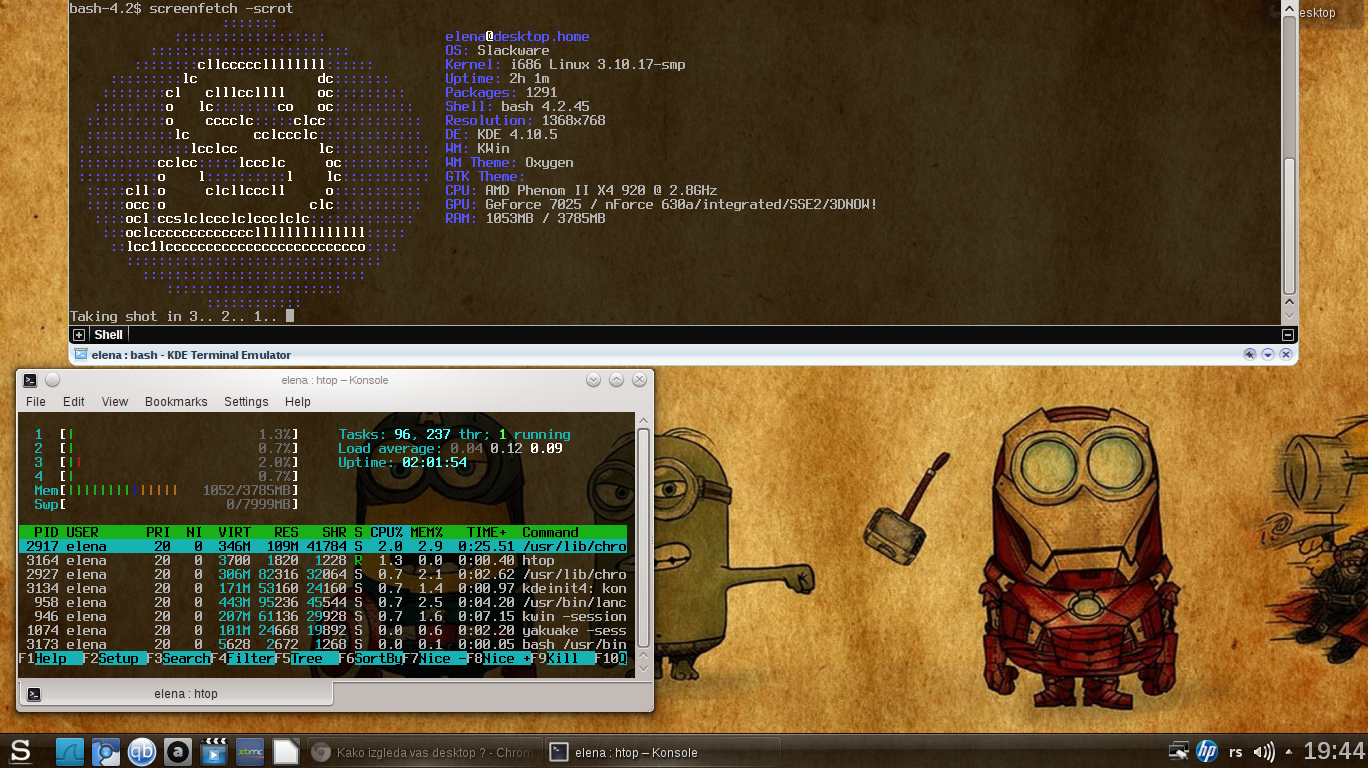Toggle Yakuake keep-open pin button
The height and width of the screenshot is (768, 1368).
1250,354
